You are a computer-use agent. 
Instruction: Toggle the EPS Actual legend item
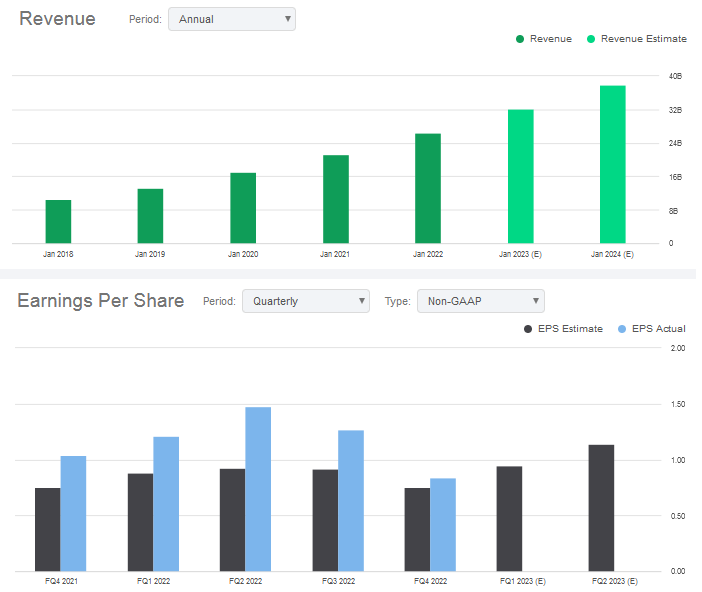click(651, 329)
